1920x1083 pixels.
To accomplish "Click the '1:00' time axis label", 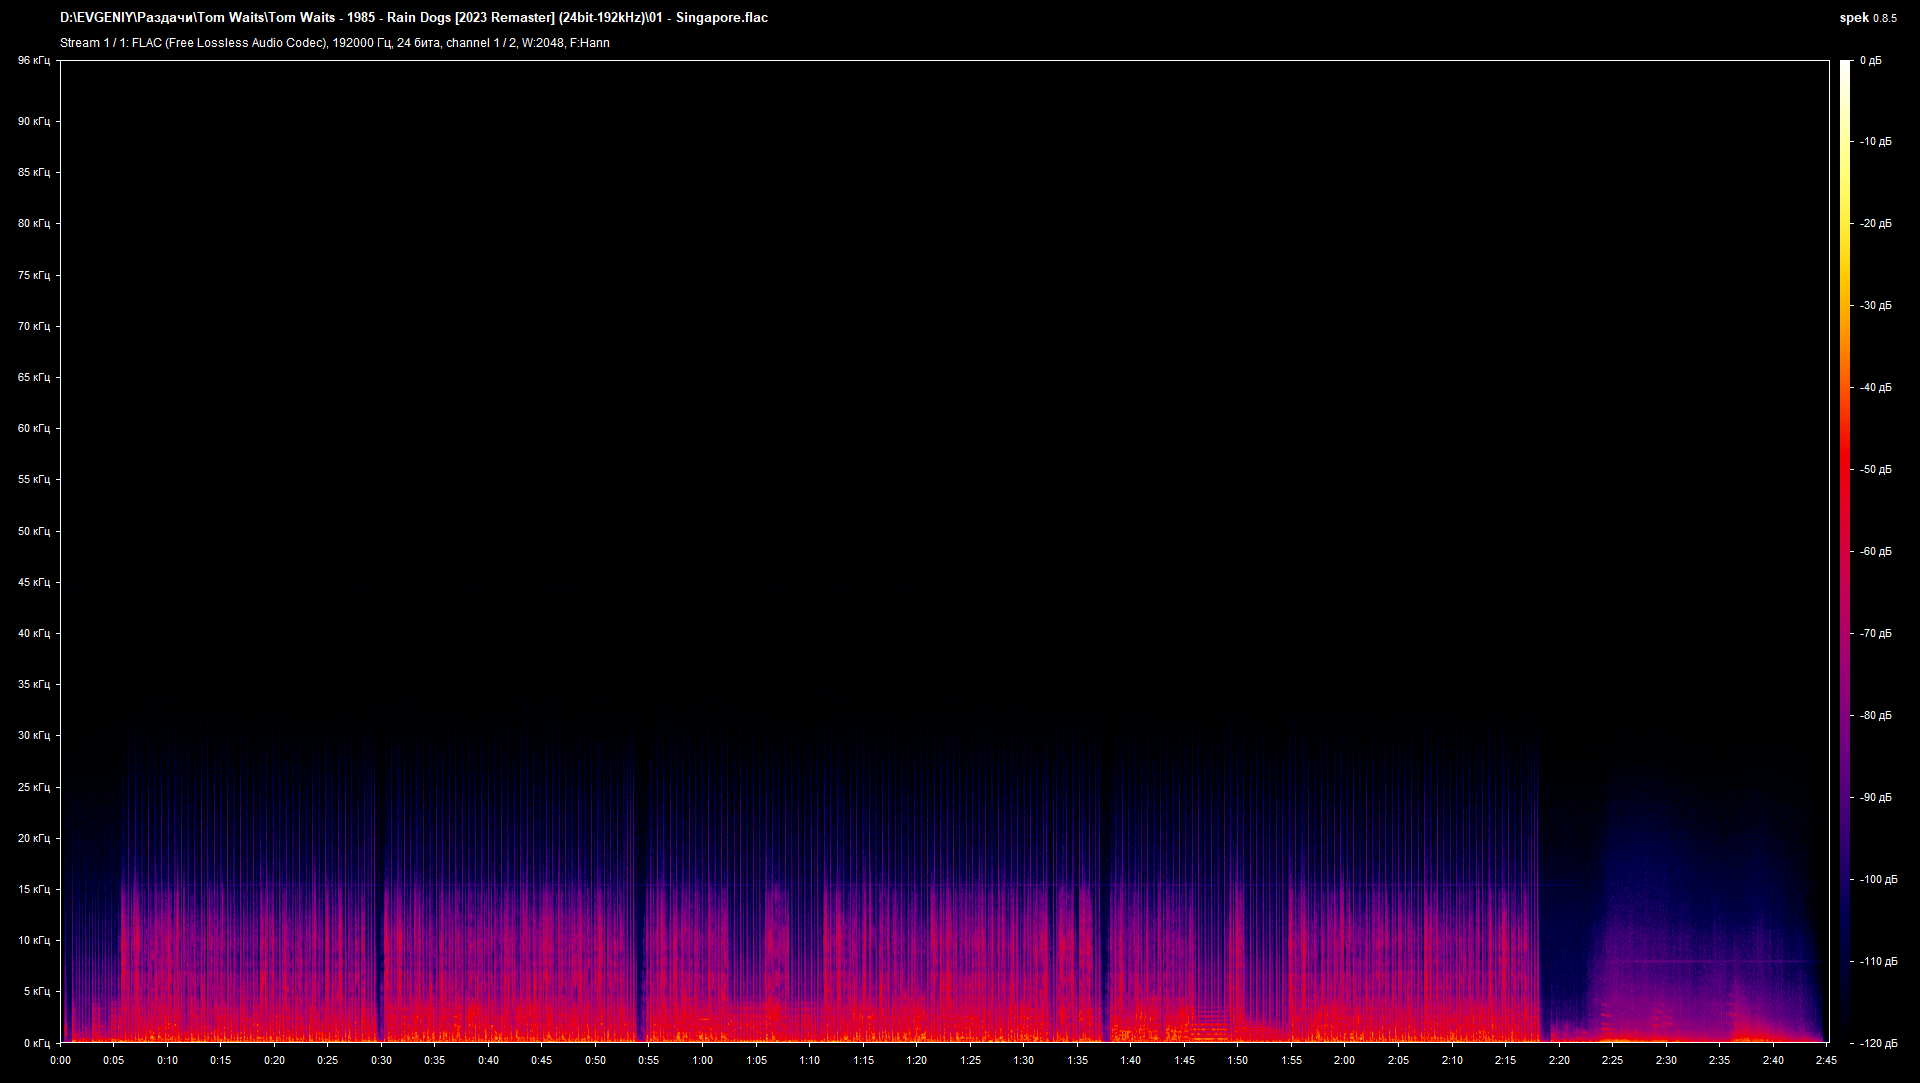I will pos(703,1061).
